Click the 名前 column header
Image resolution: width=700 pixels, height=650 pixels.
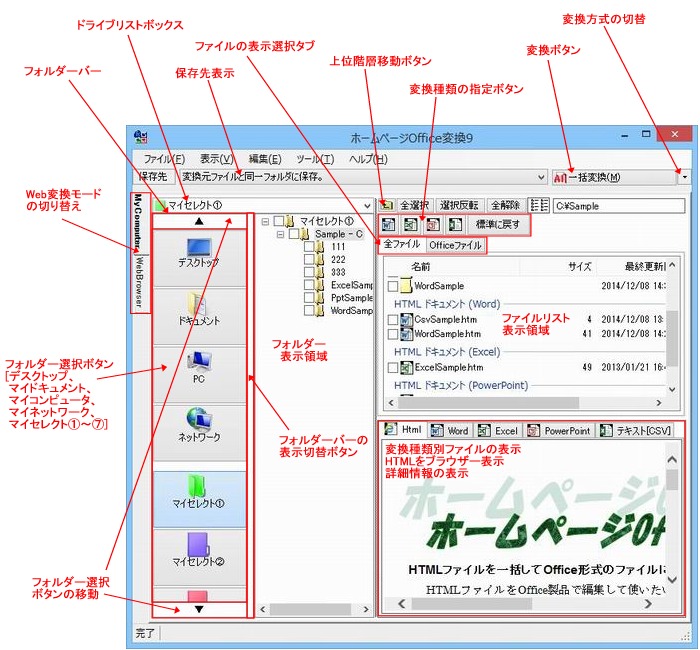coord(420,267)
